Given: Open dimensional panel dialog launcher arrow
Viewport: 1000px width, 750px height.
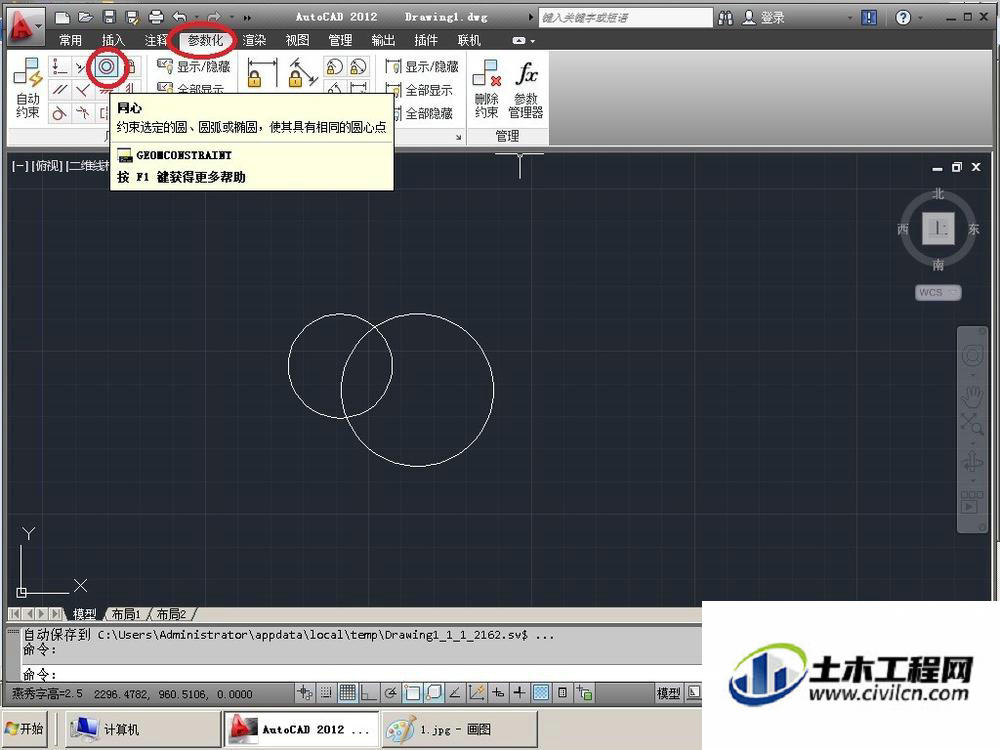Looking at the screenshot, I should (458, 136).
